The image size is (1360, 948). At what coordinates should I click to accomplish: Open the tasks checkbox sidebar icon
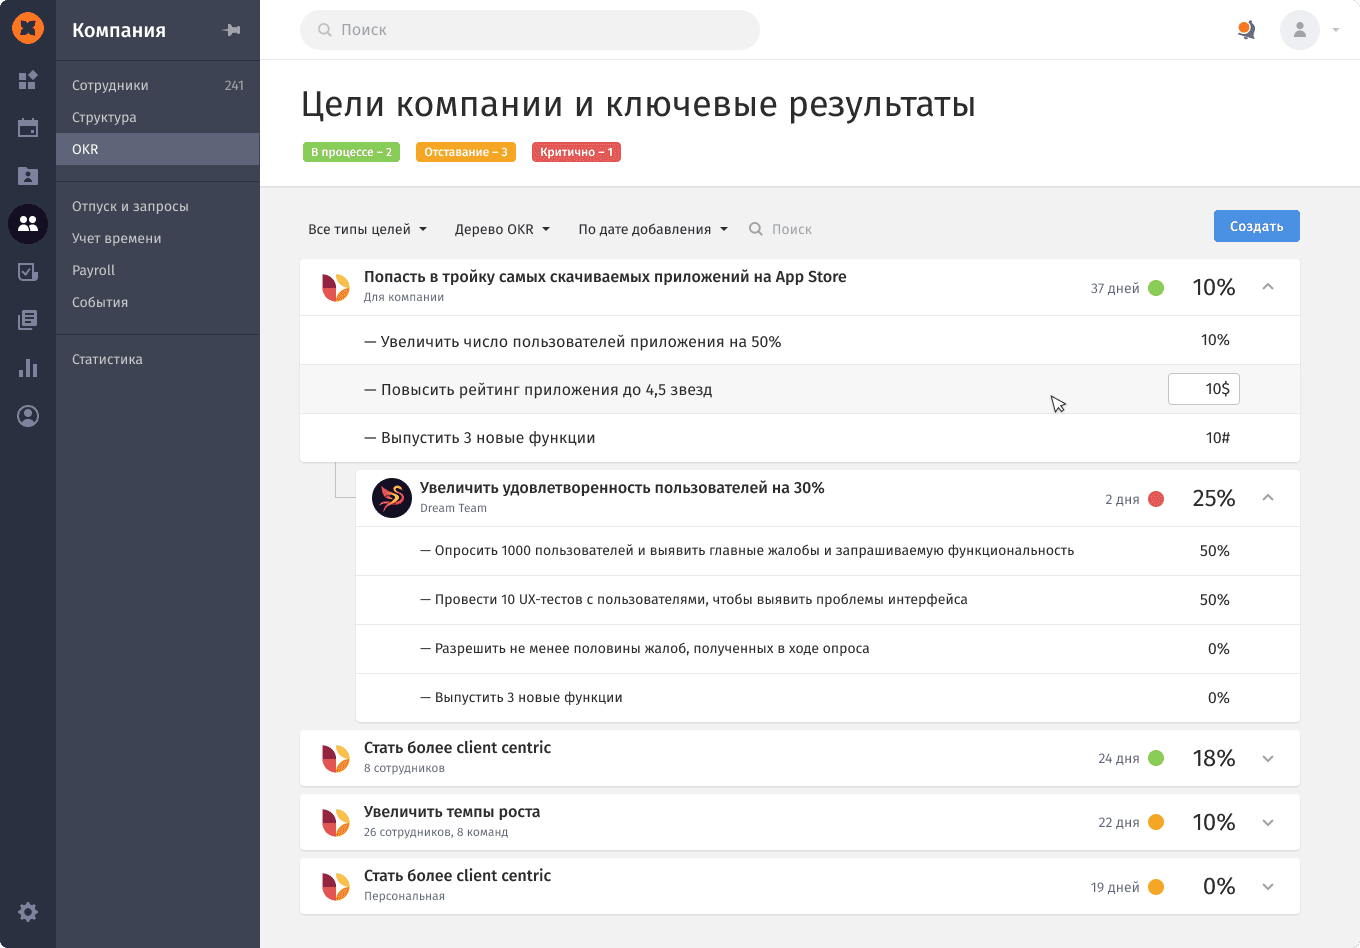click(x=28, y=272)
